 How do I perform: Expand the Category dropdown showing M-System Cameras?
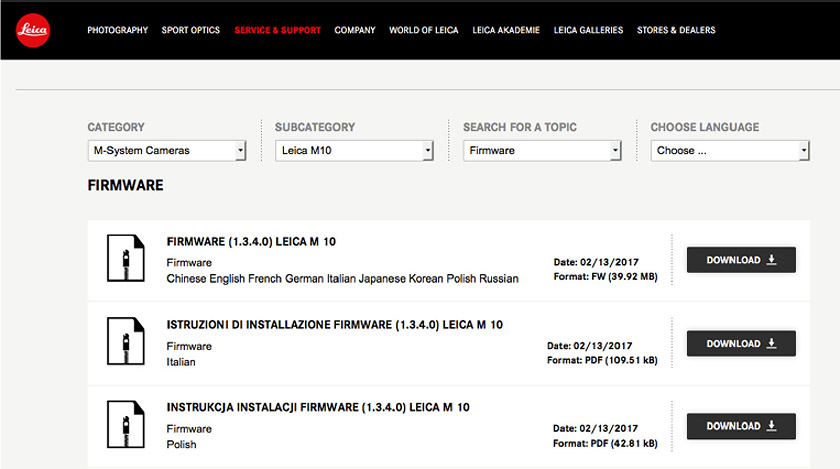coord(167,151)
